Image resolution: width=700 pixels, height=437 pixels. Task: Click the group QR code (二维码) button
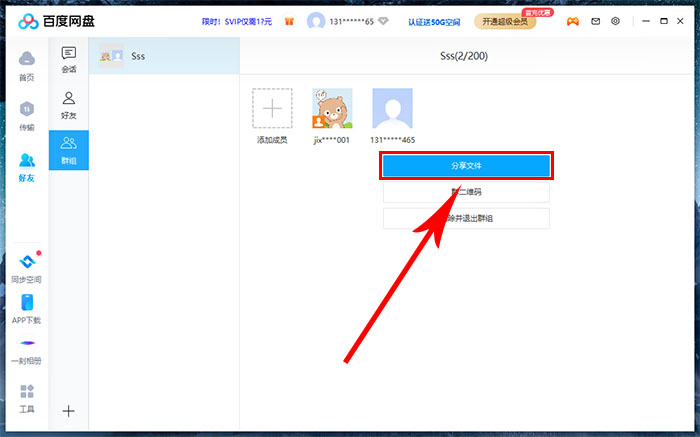[x=466, y=192]
